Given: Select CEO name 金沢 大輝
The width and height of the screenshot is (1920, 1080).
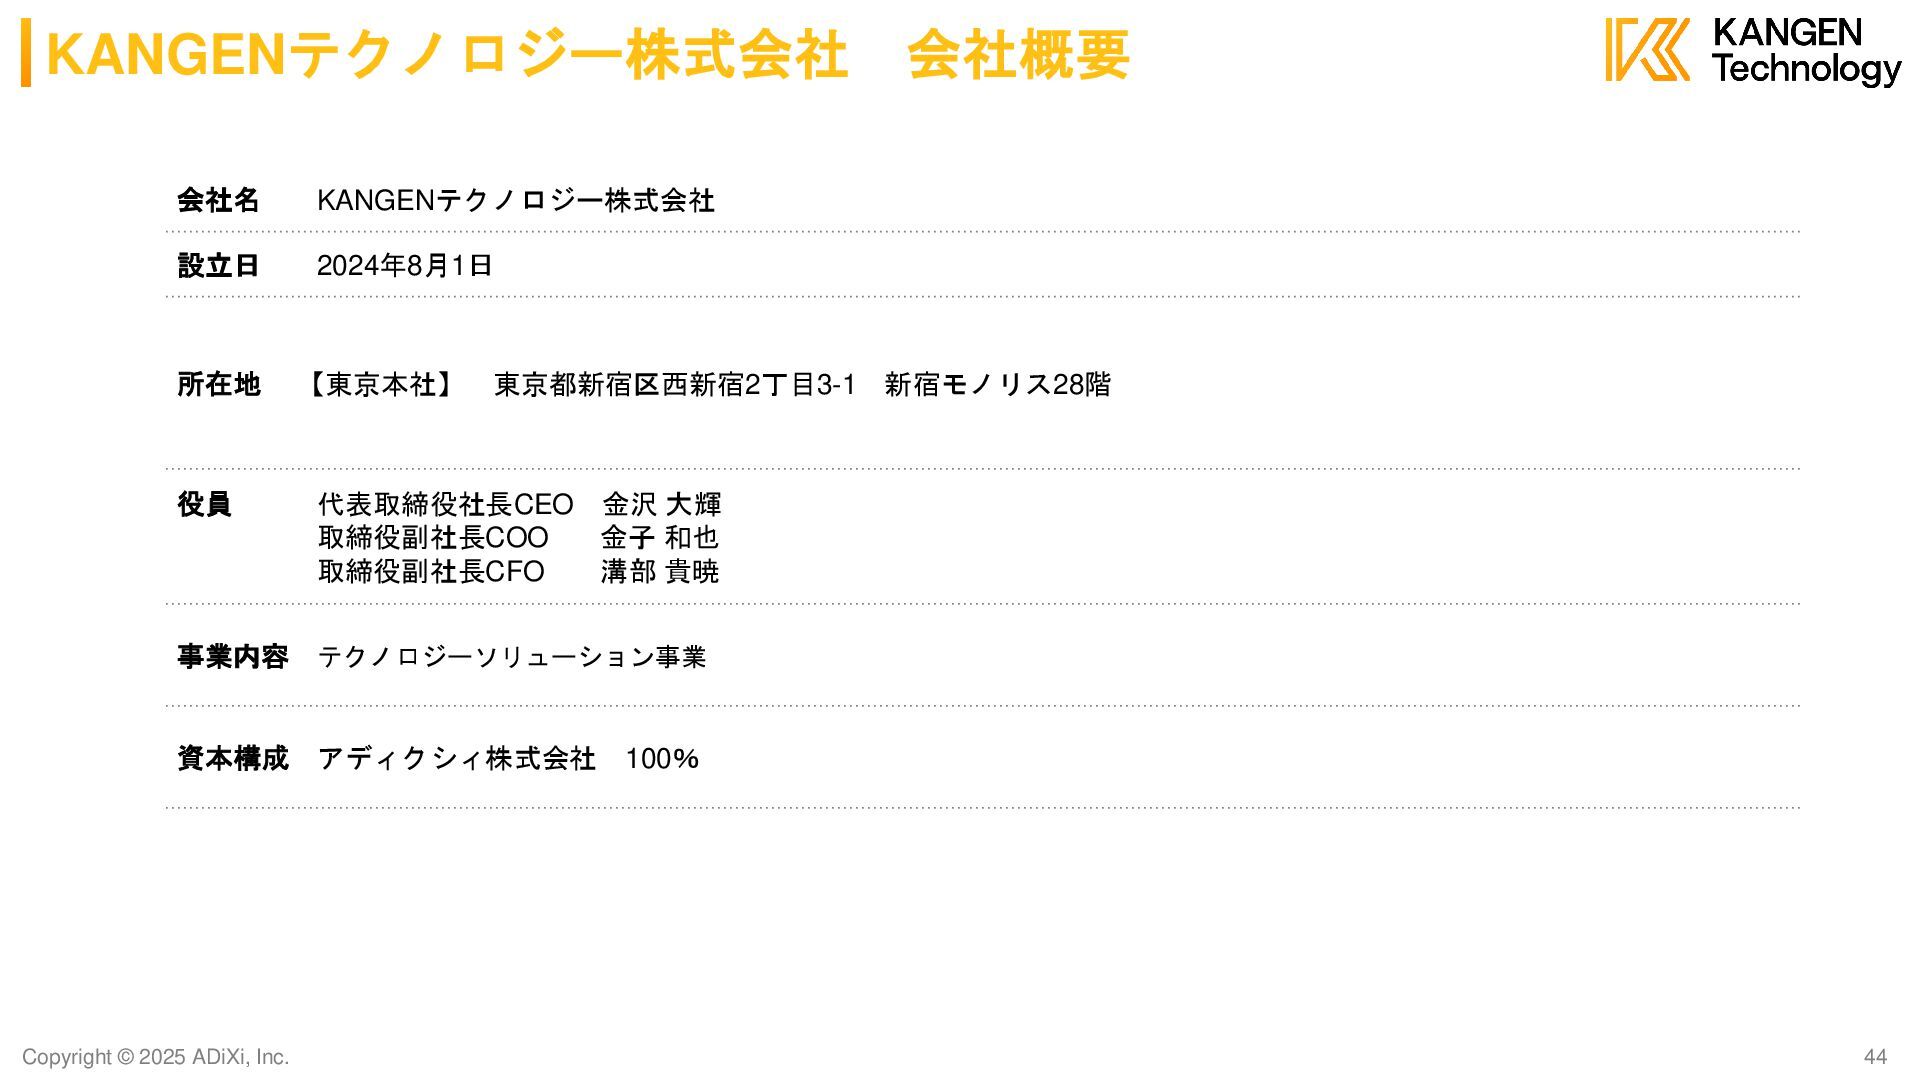Looking at the screenshot, I should point(661,504).
